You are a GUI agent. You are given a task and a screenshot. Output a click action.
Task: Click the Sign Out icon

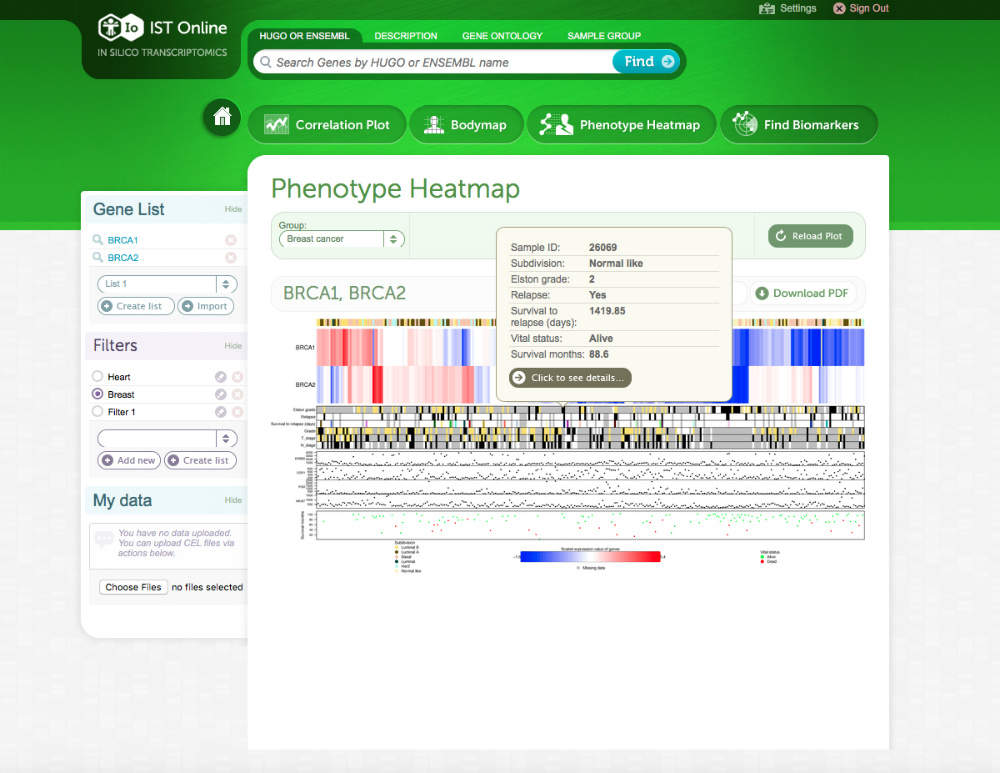(x=839, y=8)
